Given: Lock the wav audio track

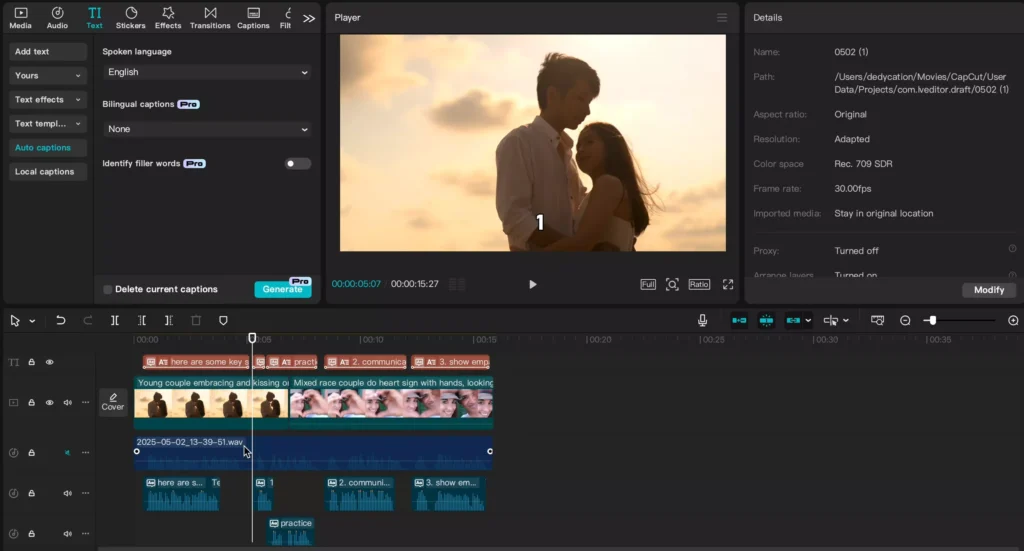Looking at the screenshot, I should (x=31, y=452).
